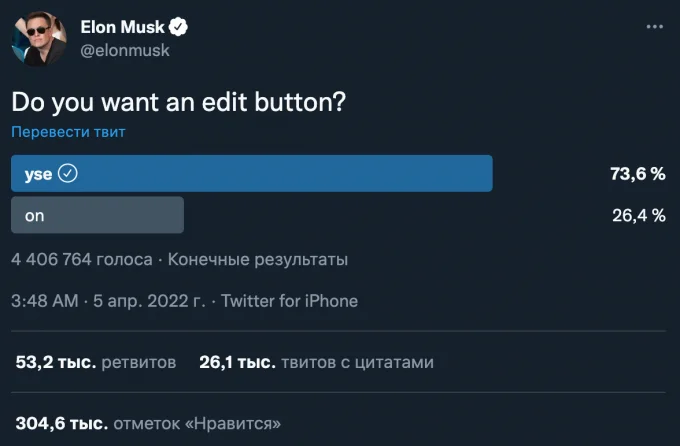Image resolution: width=680 pixels, height=446 pixels.
Task: Click the checkmark icon beside yse
Action: click(68, 174)
